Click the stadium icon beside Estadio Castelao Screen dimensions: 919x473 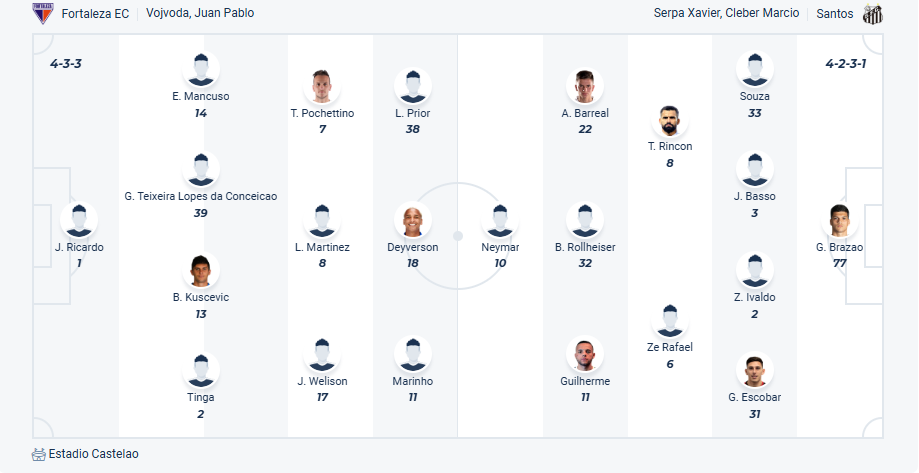point(39,454)
